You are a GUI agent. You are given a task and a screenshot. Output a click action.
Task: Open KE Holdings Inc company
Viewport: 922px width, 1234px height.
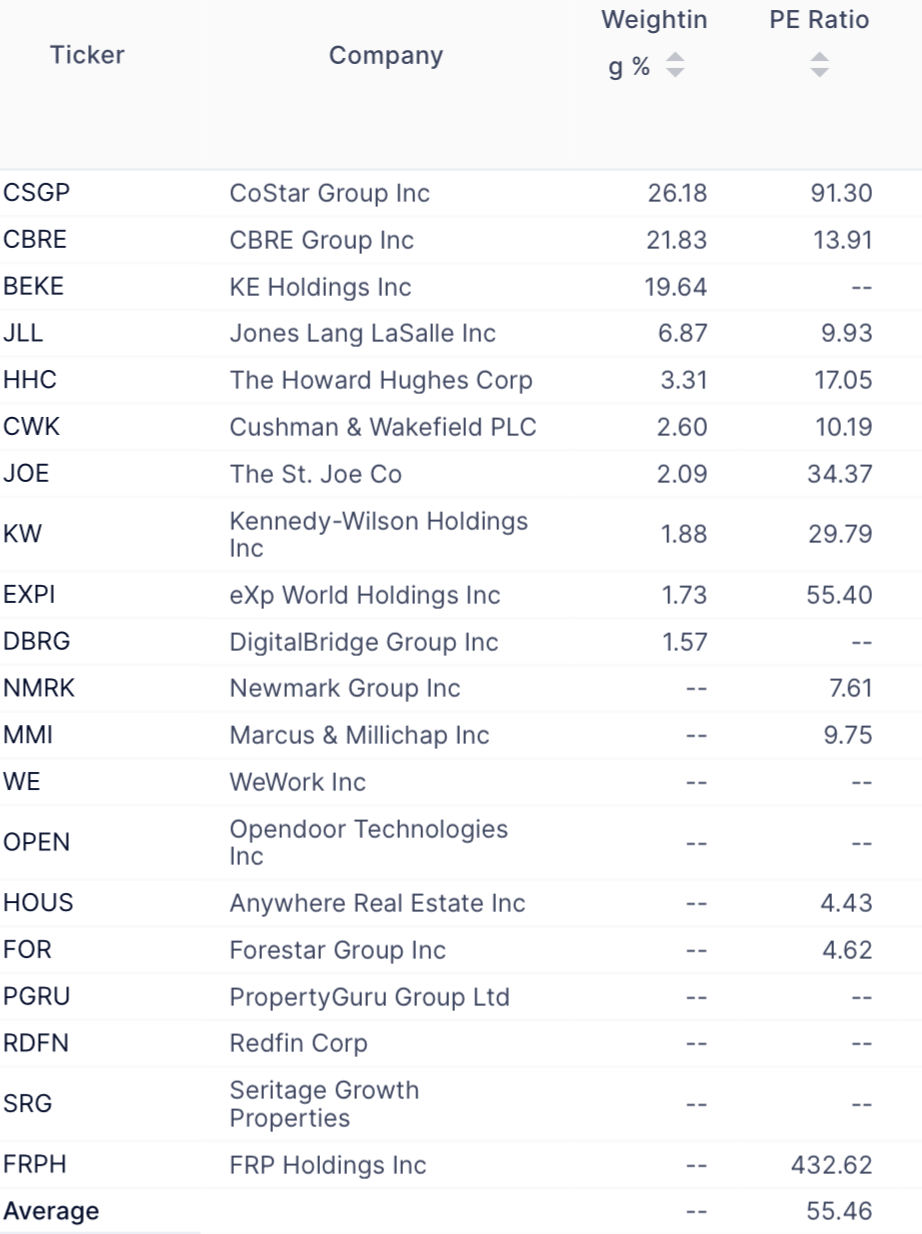point(320,287)
